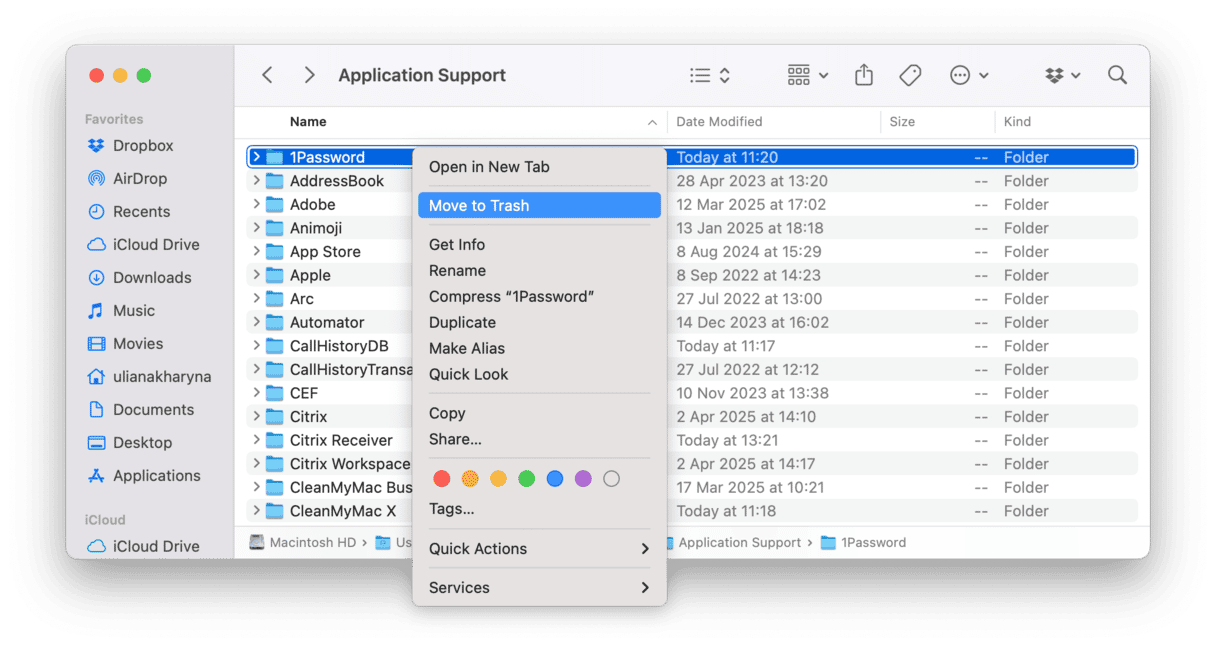The height and width of the screenshot is (646, 1216).
Task: Go back with the left chevron
Action: pyautogui.click(x=267, y=75)
